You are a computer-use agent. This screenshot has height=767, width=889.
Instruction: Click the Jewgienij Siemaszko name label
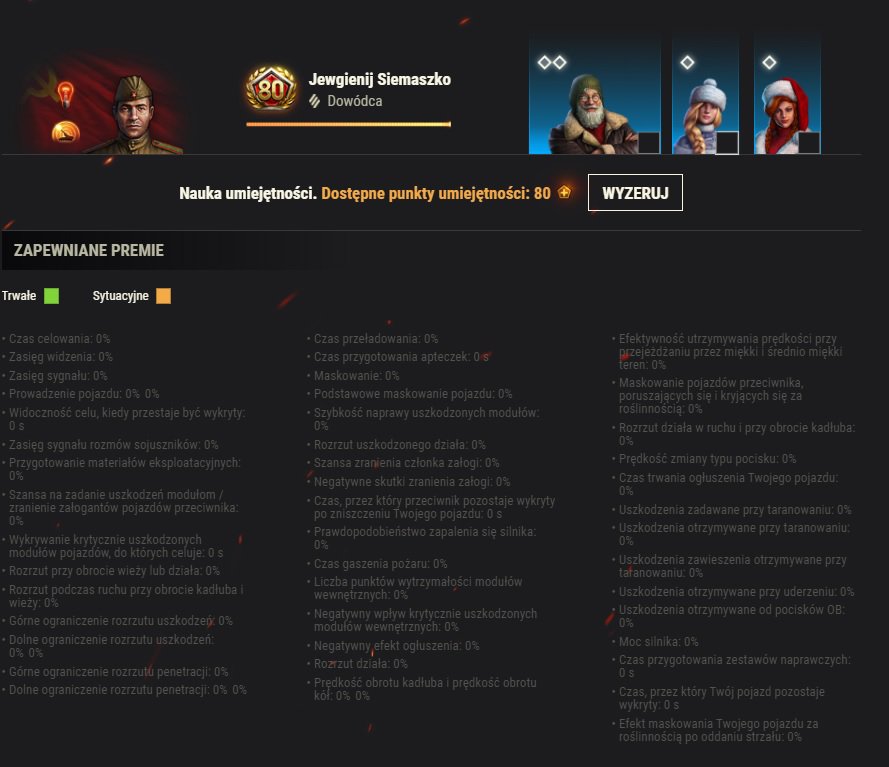379,79
